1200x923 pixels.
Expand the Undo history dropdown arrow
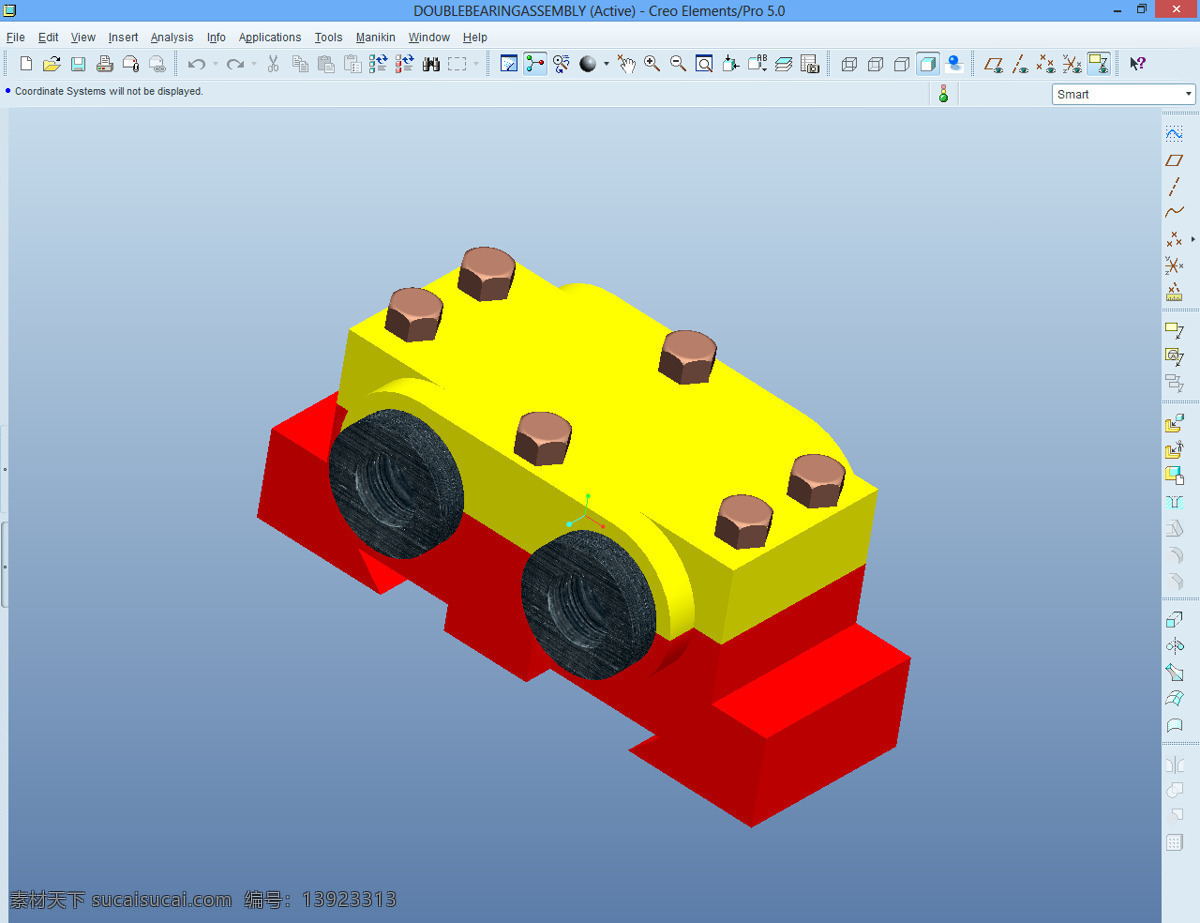[215, 64]
